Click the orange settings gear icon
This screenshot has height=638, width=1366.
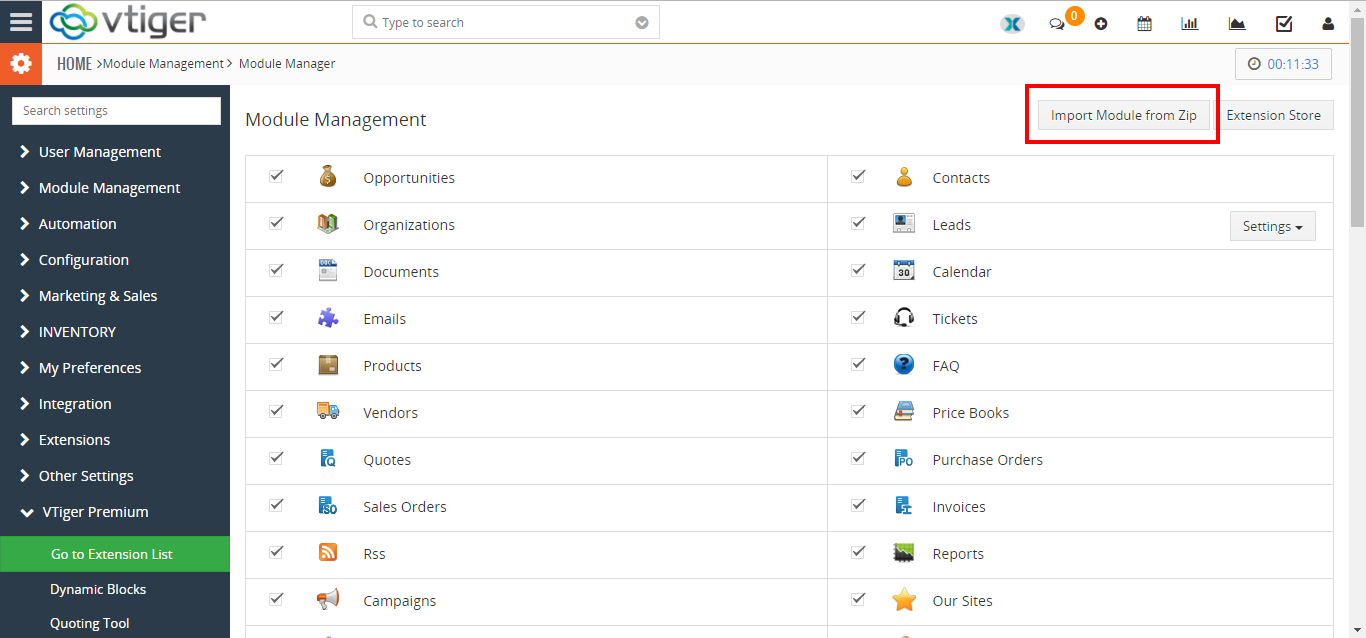(21, 64)
